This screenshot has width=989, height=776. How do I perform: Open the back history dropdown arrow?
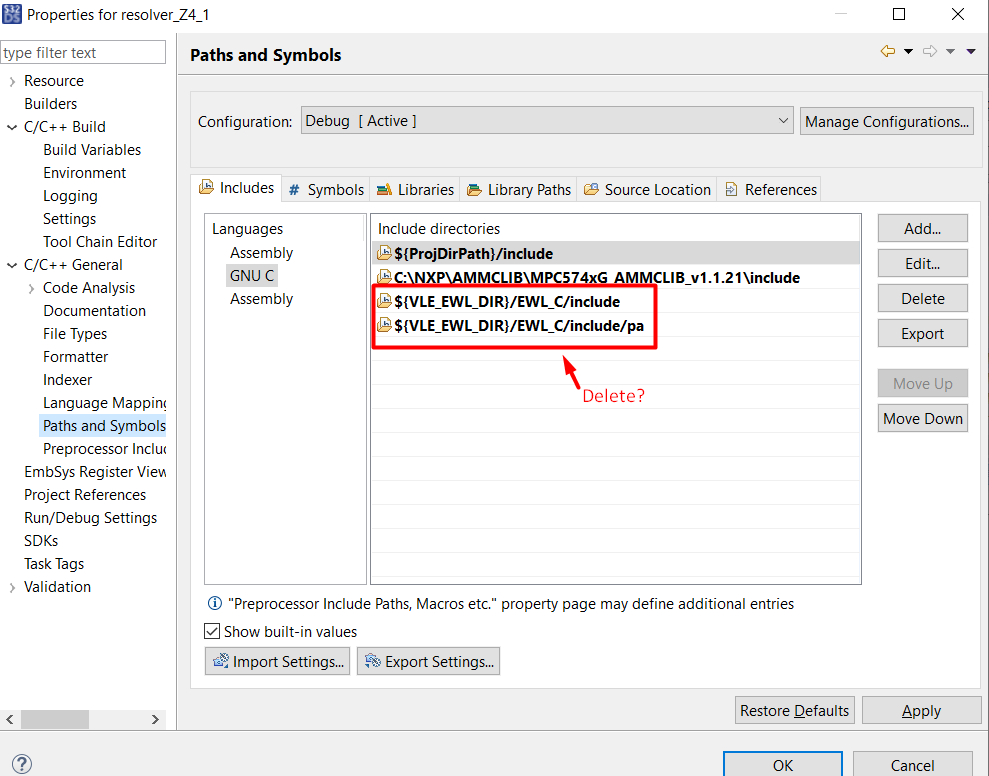(x=908, y=52)
